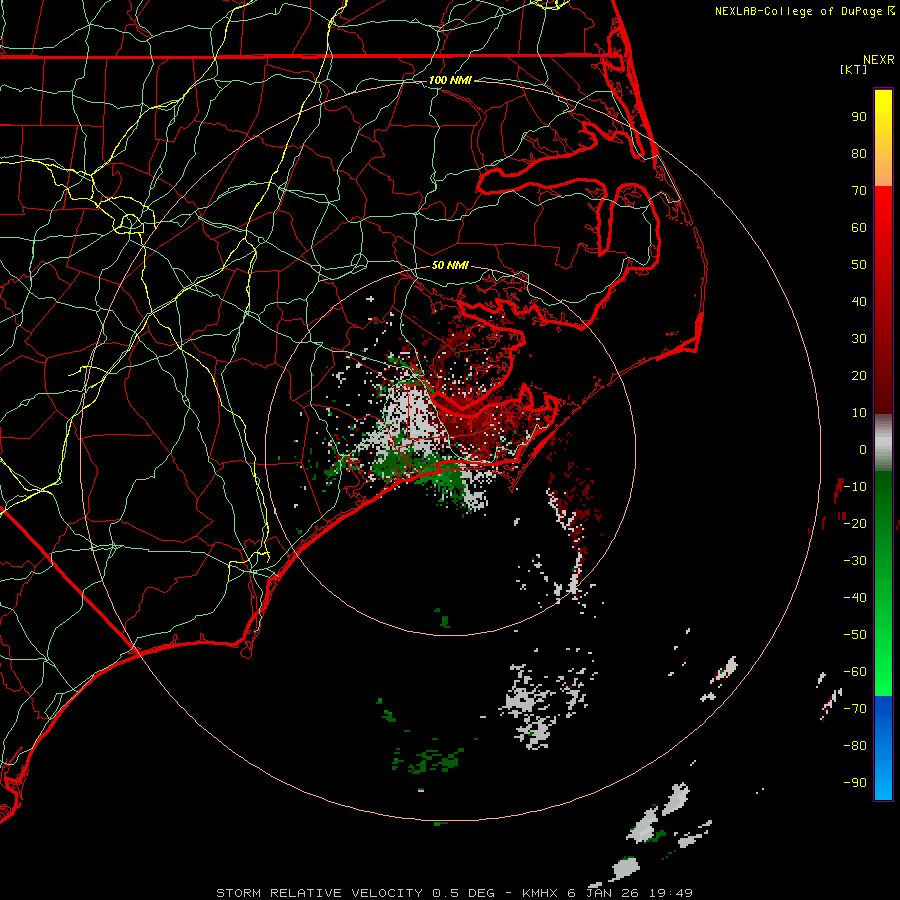Click the -50 value on the velocity scale
This screenshot has height=900, width=900.
click(855, 635)
